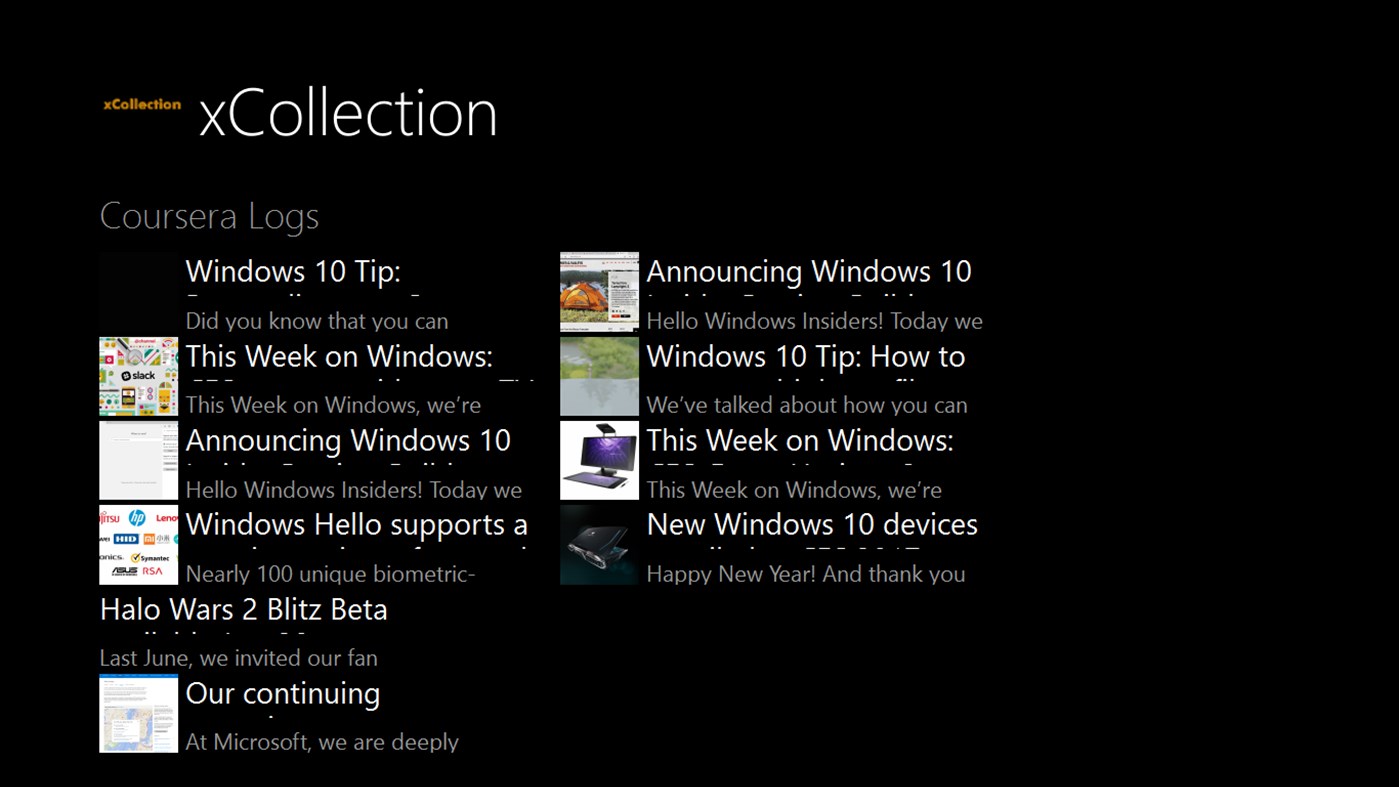This screenshot has height=787, width=1399.
Task: Click the browser screenshot thumbnail for Announcing Windows 10
Action: [138, 460]
